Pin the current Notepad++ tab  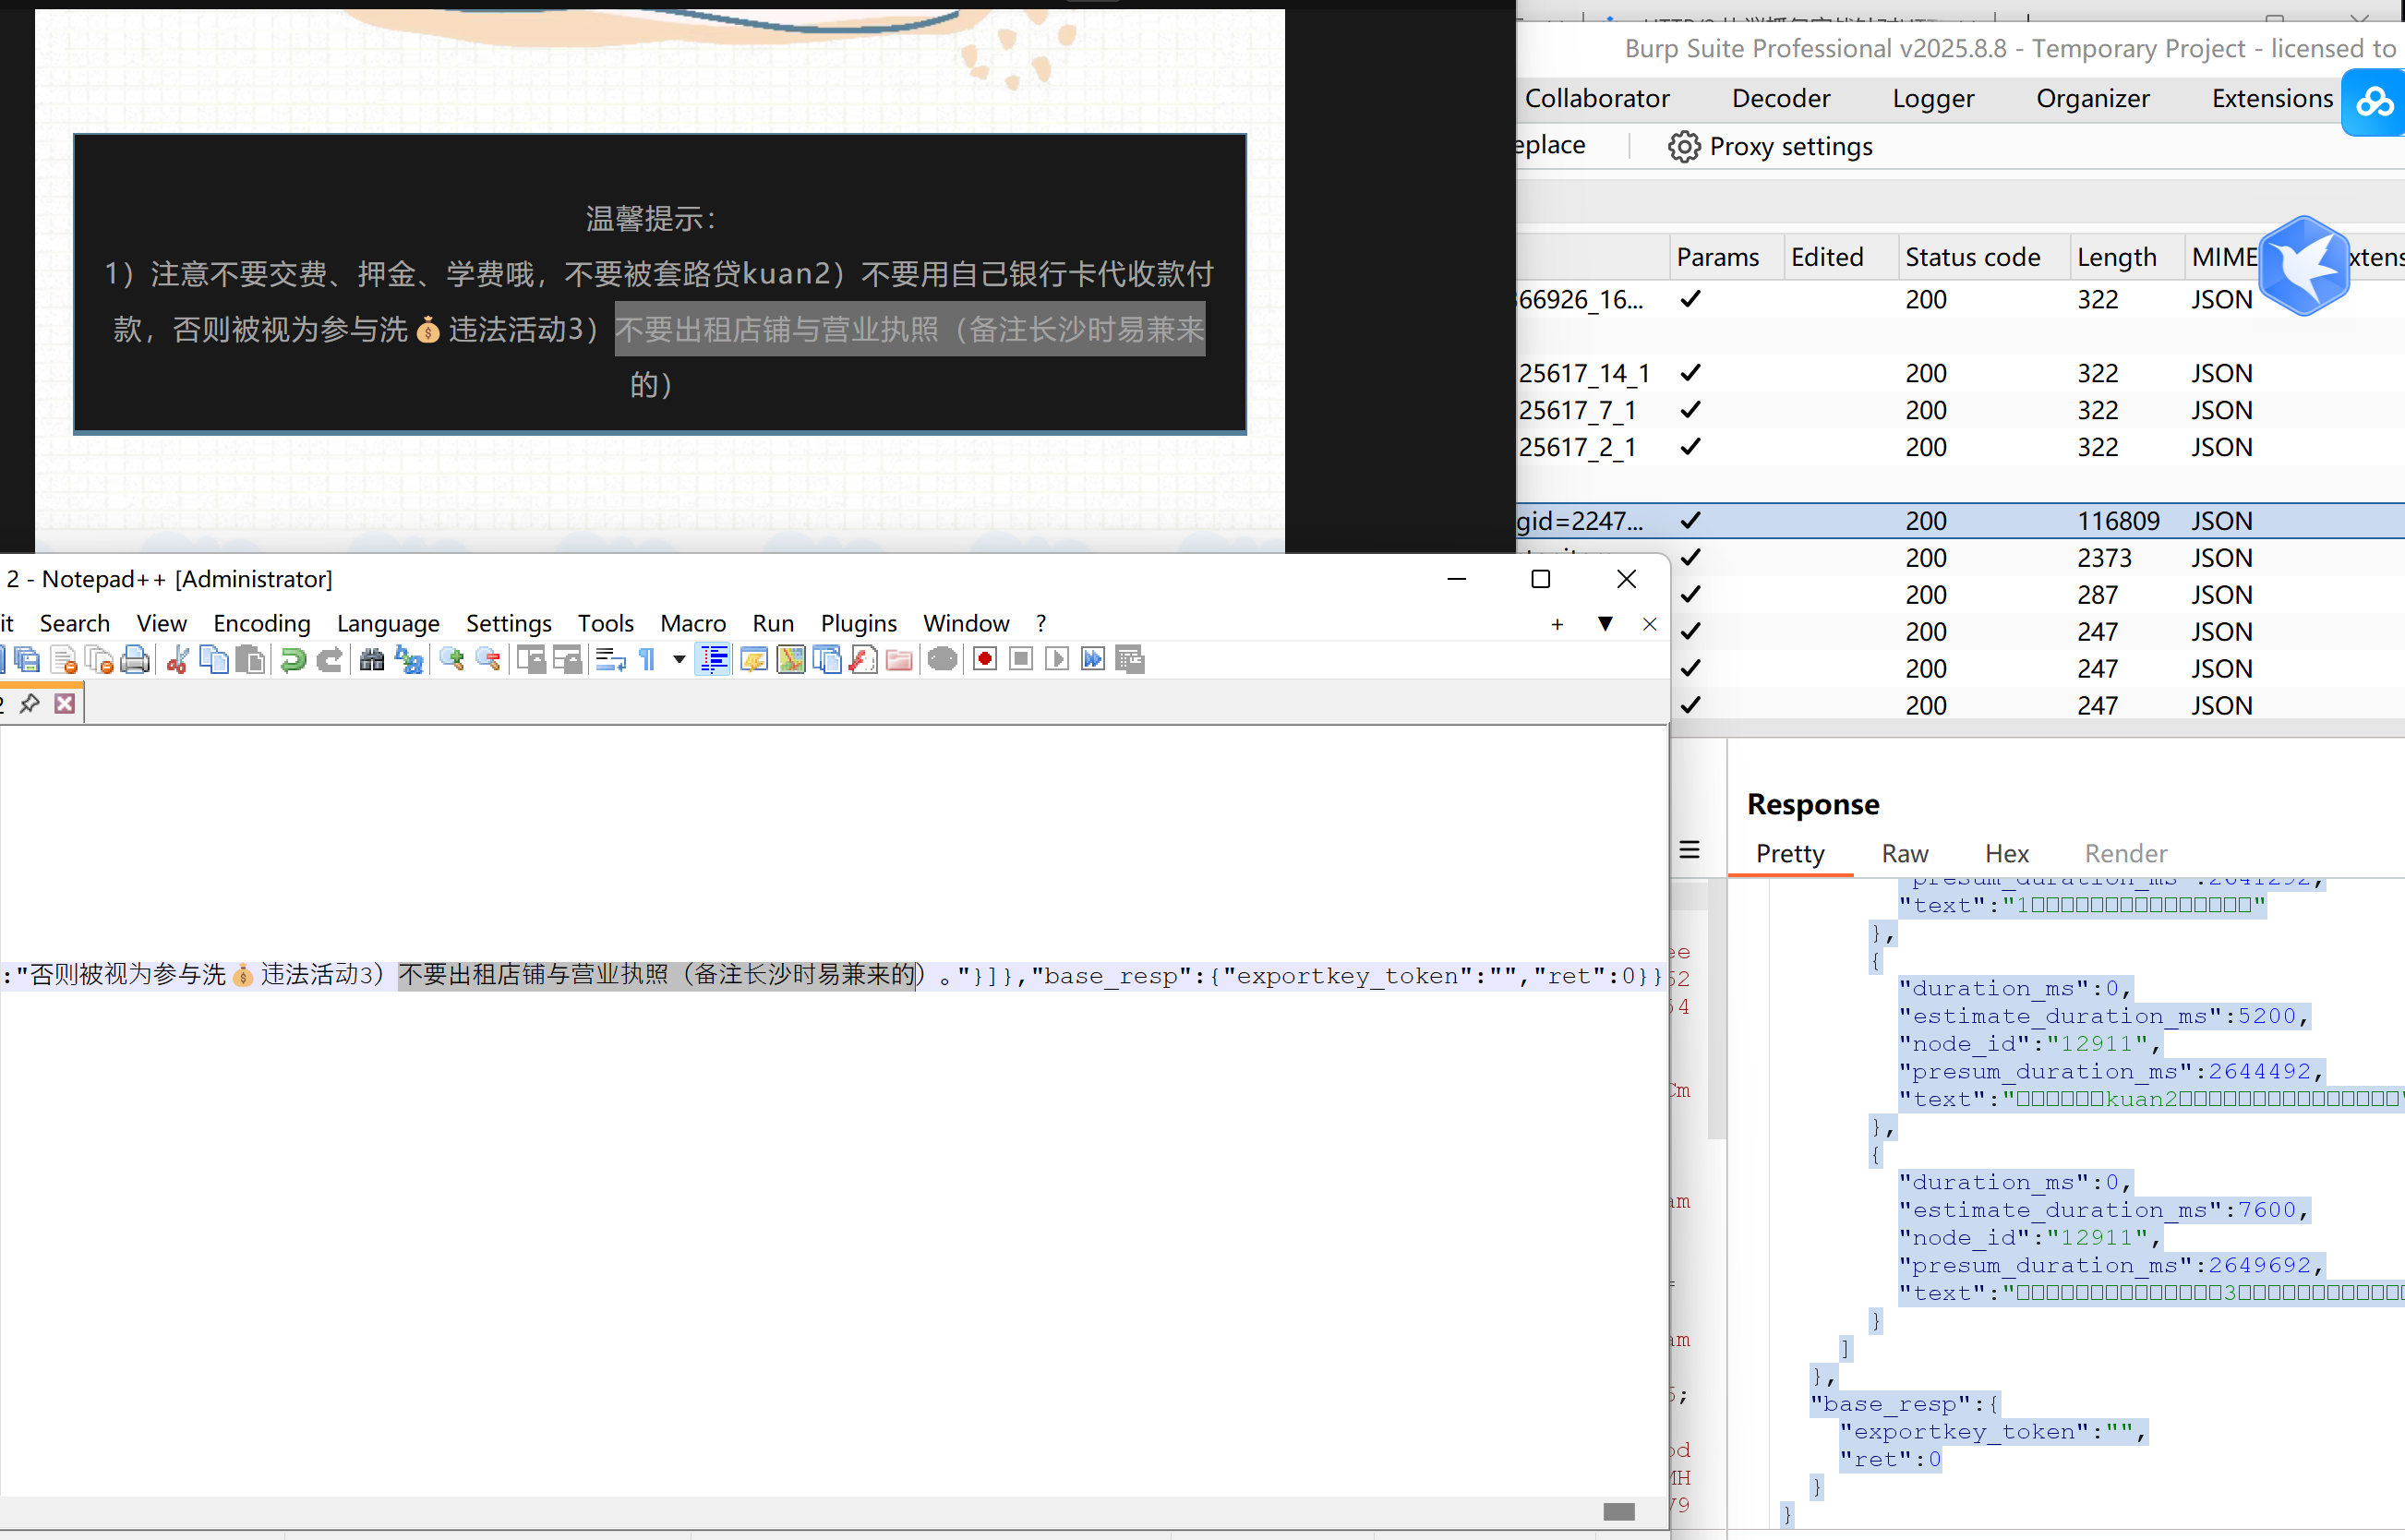click(x=30, y=704)
